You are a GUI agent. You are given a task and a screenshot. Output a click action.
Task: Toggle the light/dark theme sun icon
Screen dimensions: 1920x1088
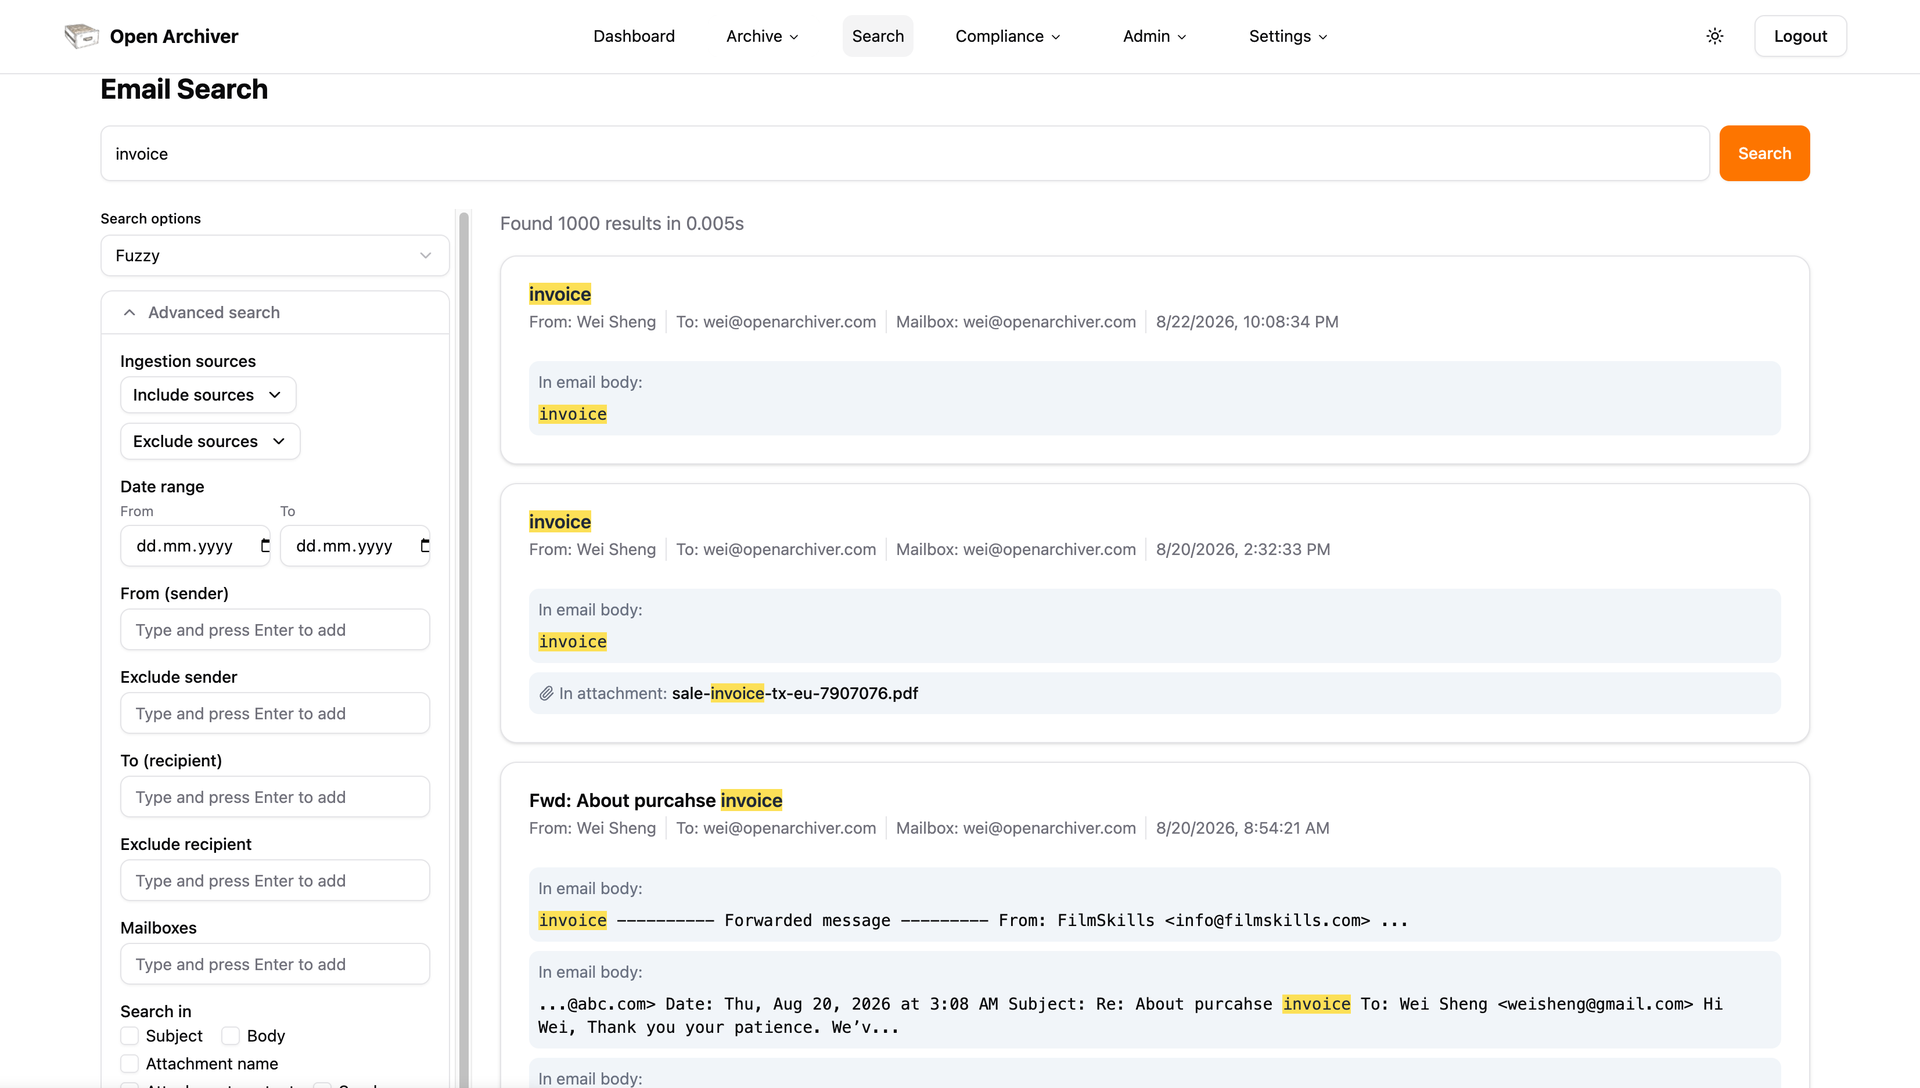1715,36
